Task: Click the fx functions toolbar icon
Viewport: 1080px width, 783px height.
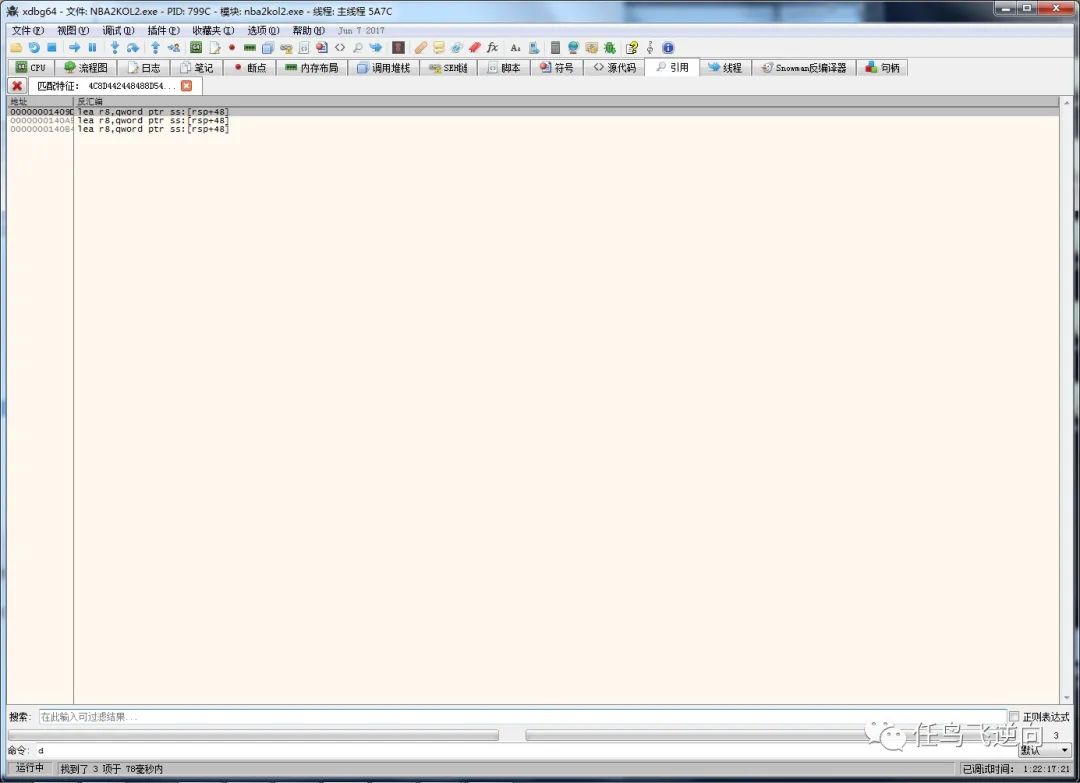Action: click(492, 48)
